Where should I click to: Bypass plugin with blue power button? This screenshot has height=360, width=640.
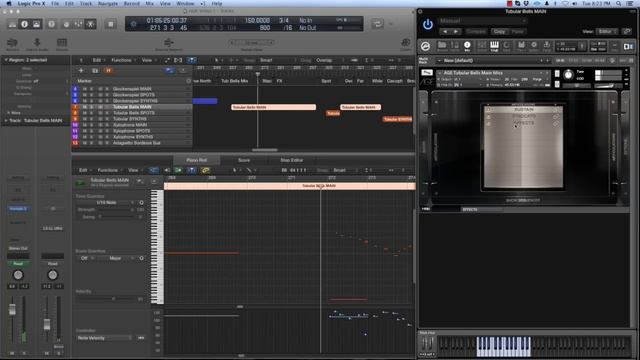pyautogui.click(x=428, y=25)
